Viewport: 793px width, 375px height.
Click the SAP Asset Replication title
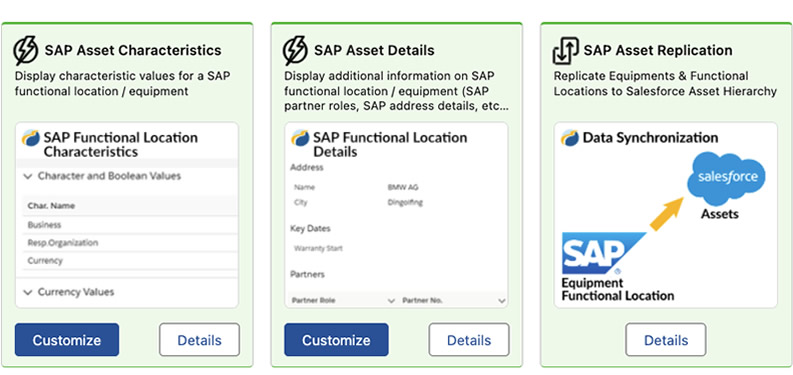click(658, 51)
